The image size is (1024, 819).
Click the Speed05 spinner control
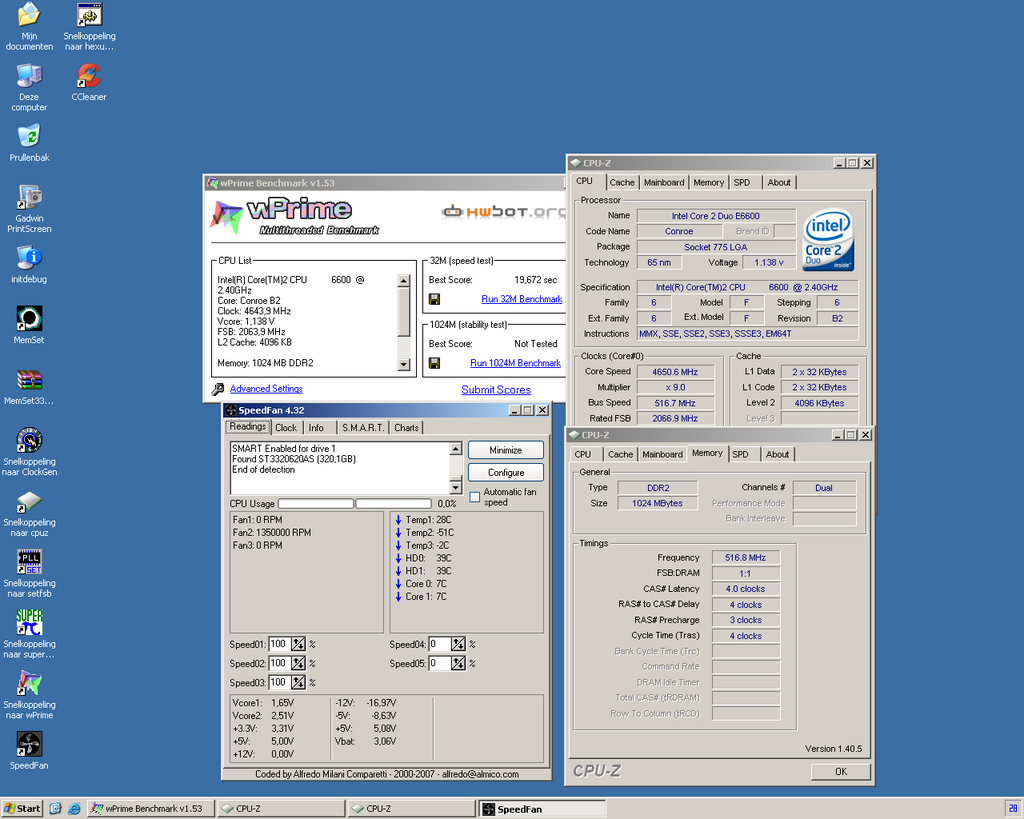pyautogui.click(x=458, y=664)
